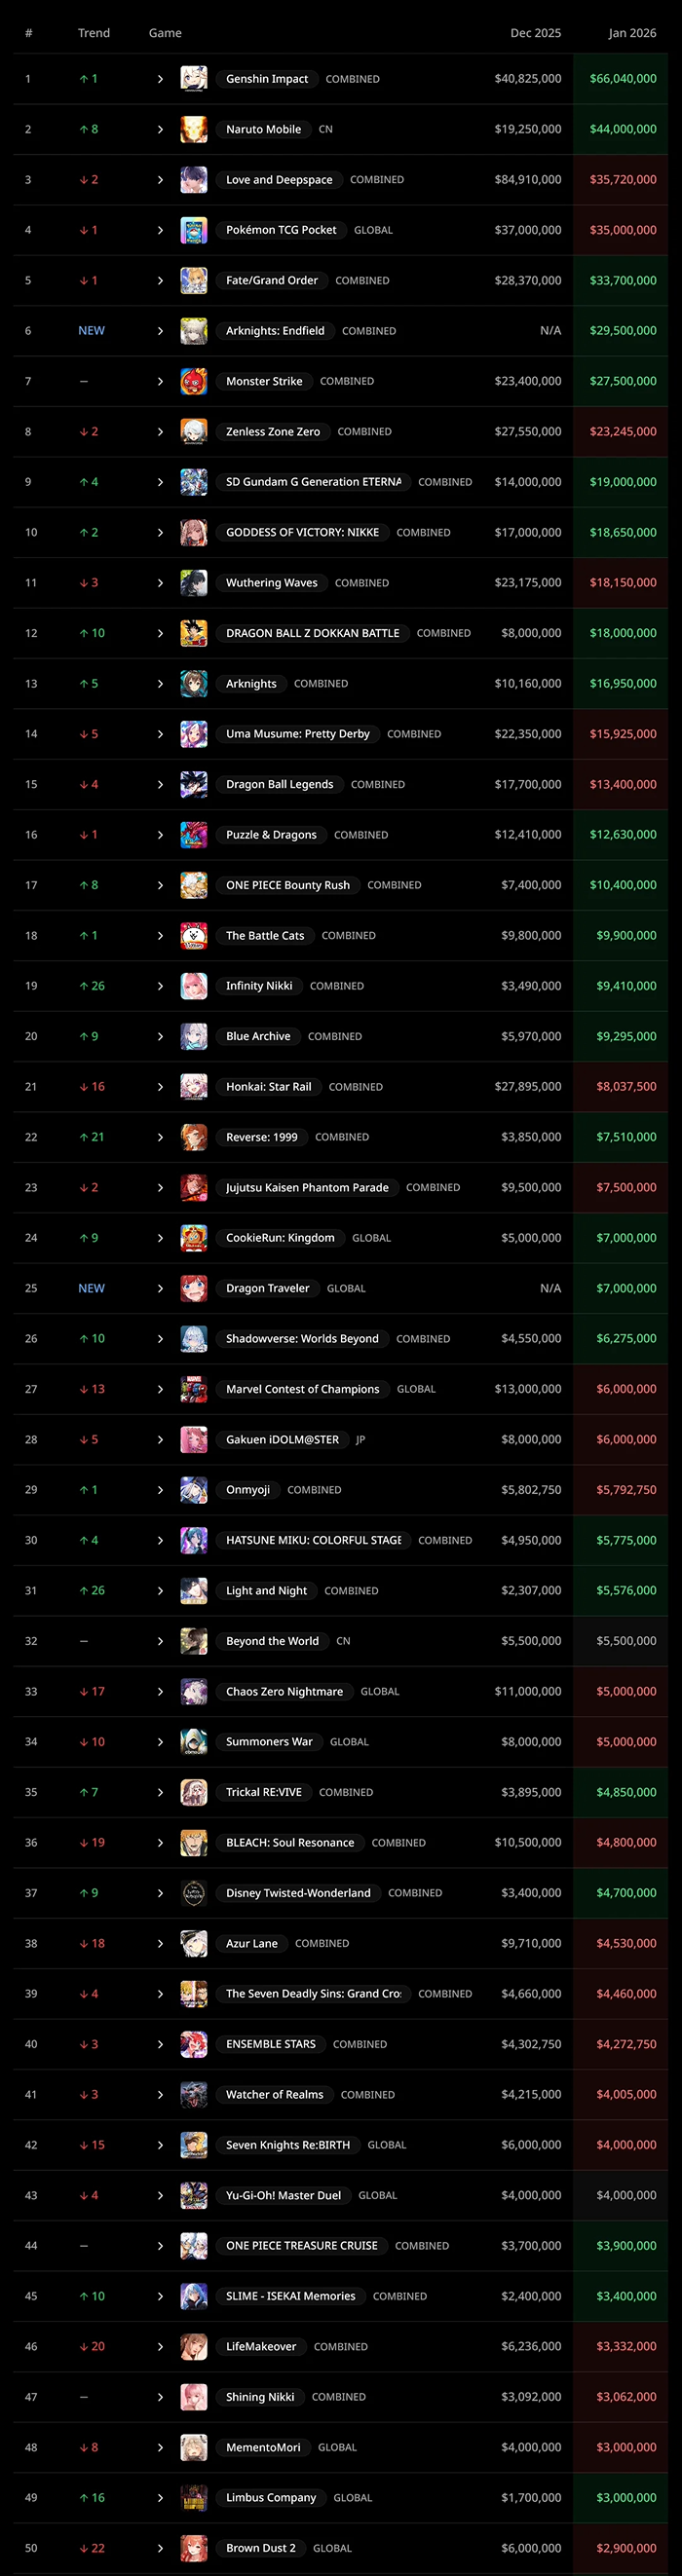Screen dimensions: 682x2576
Task: Open the Pokémon TCG Pocket icon
Action: click(x=194, y=230)
